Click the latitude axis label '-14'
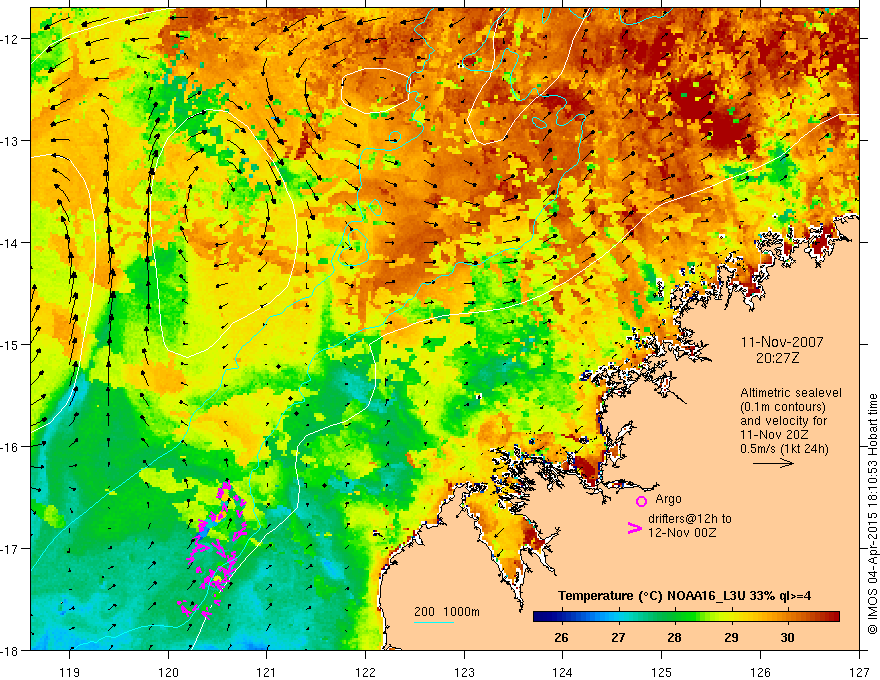Viewport: 880px width, 680px height. (10, 243)
